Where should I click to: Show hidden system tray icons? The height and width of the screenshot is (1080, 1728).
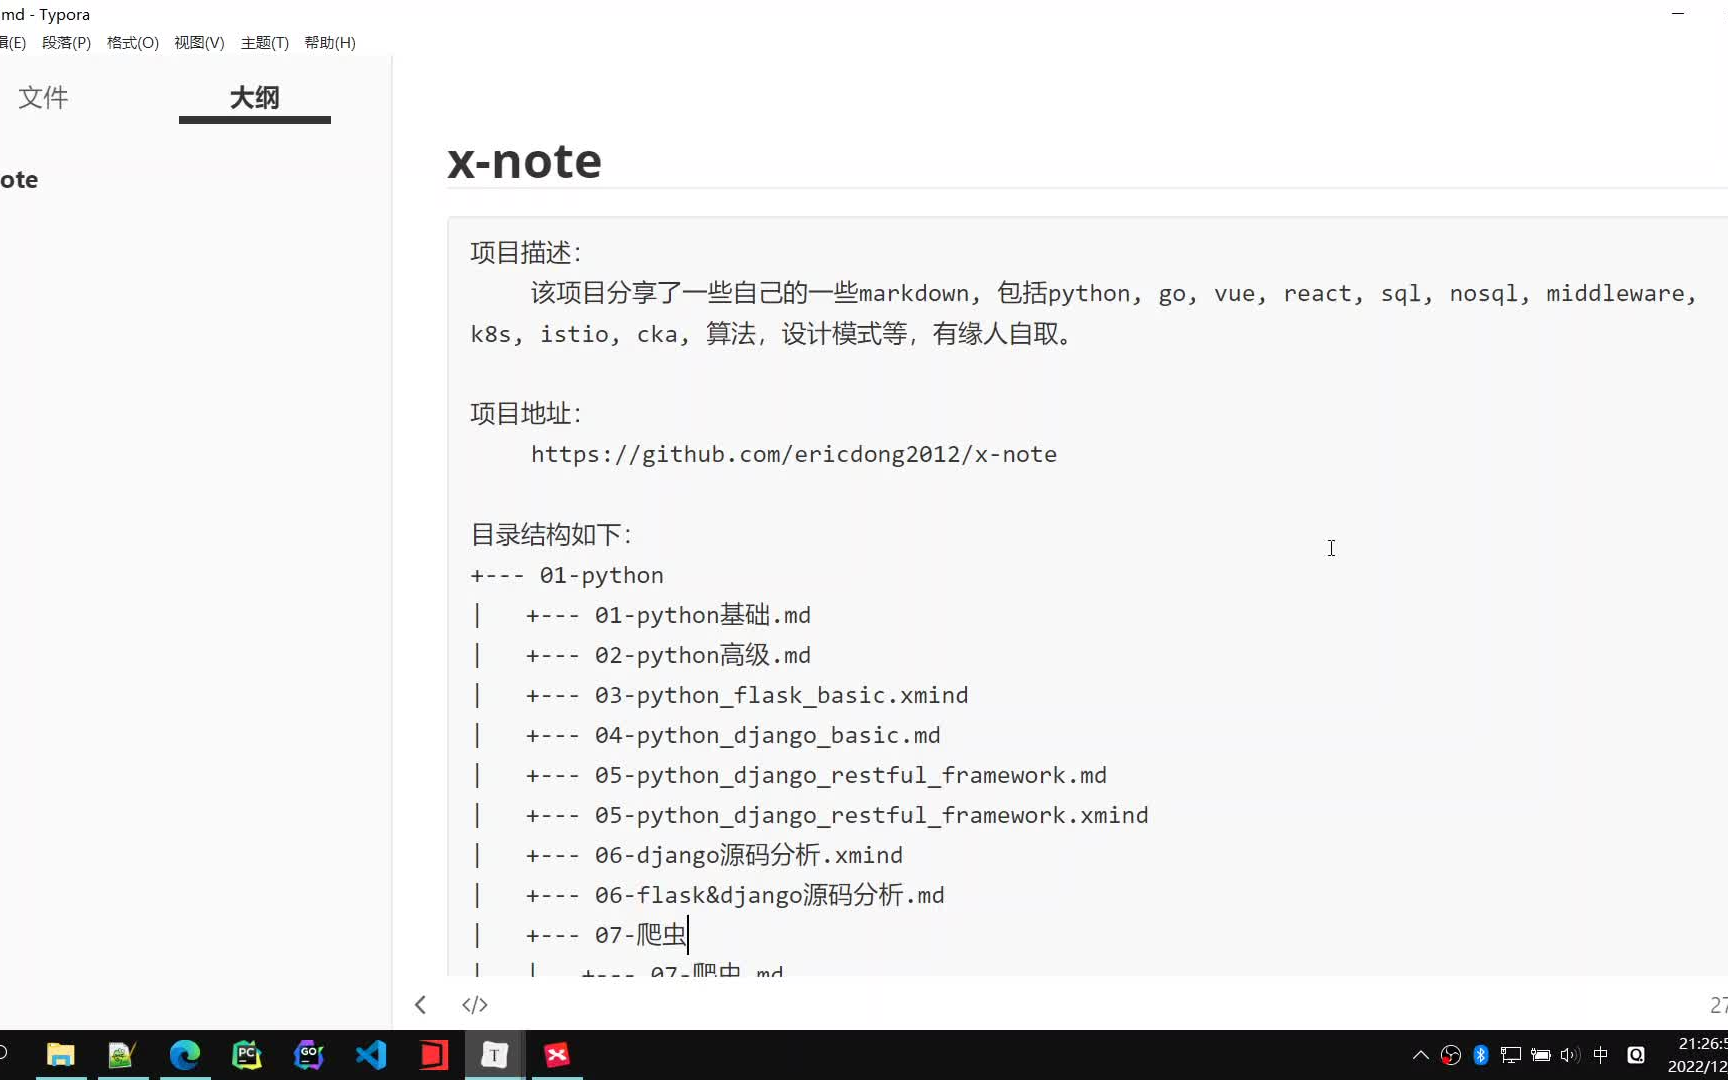1420,1055
